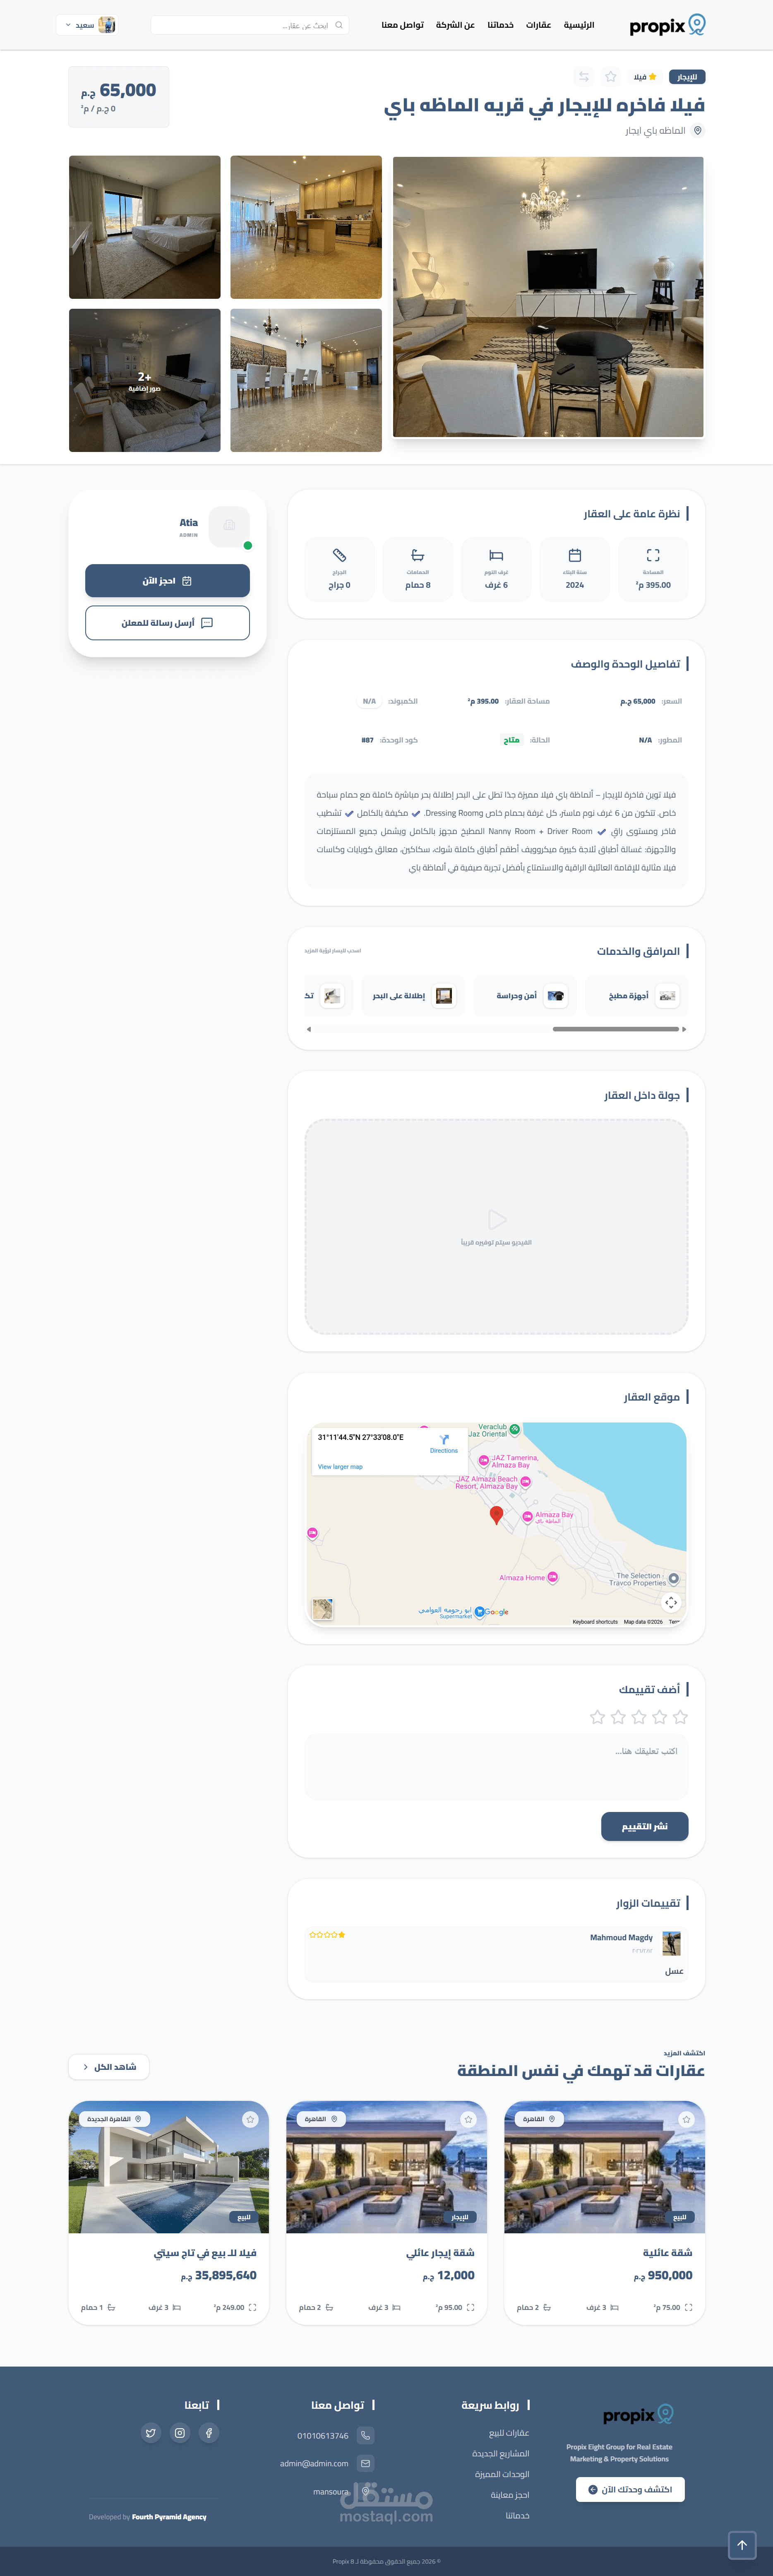The height and width of the screenshot is (2576, 773).
Task: Click the bathtub icon above 8 حمام
Action: (418, 555)
